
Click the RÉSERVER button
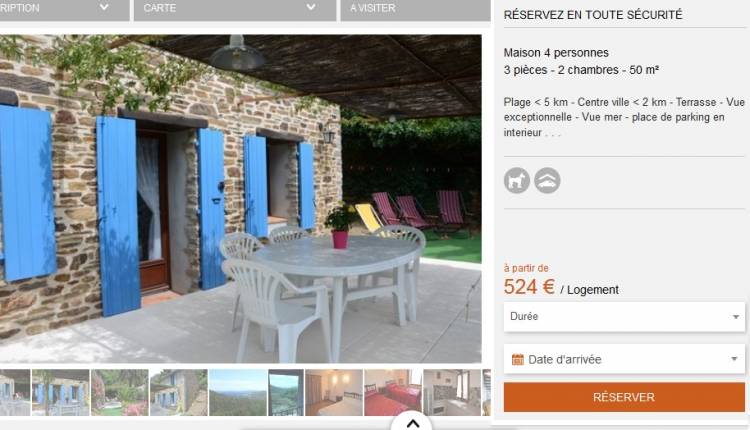click(624, 397)
